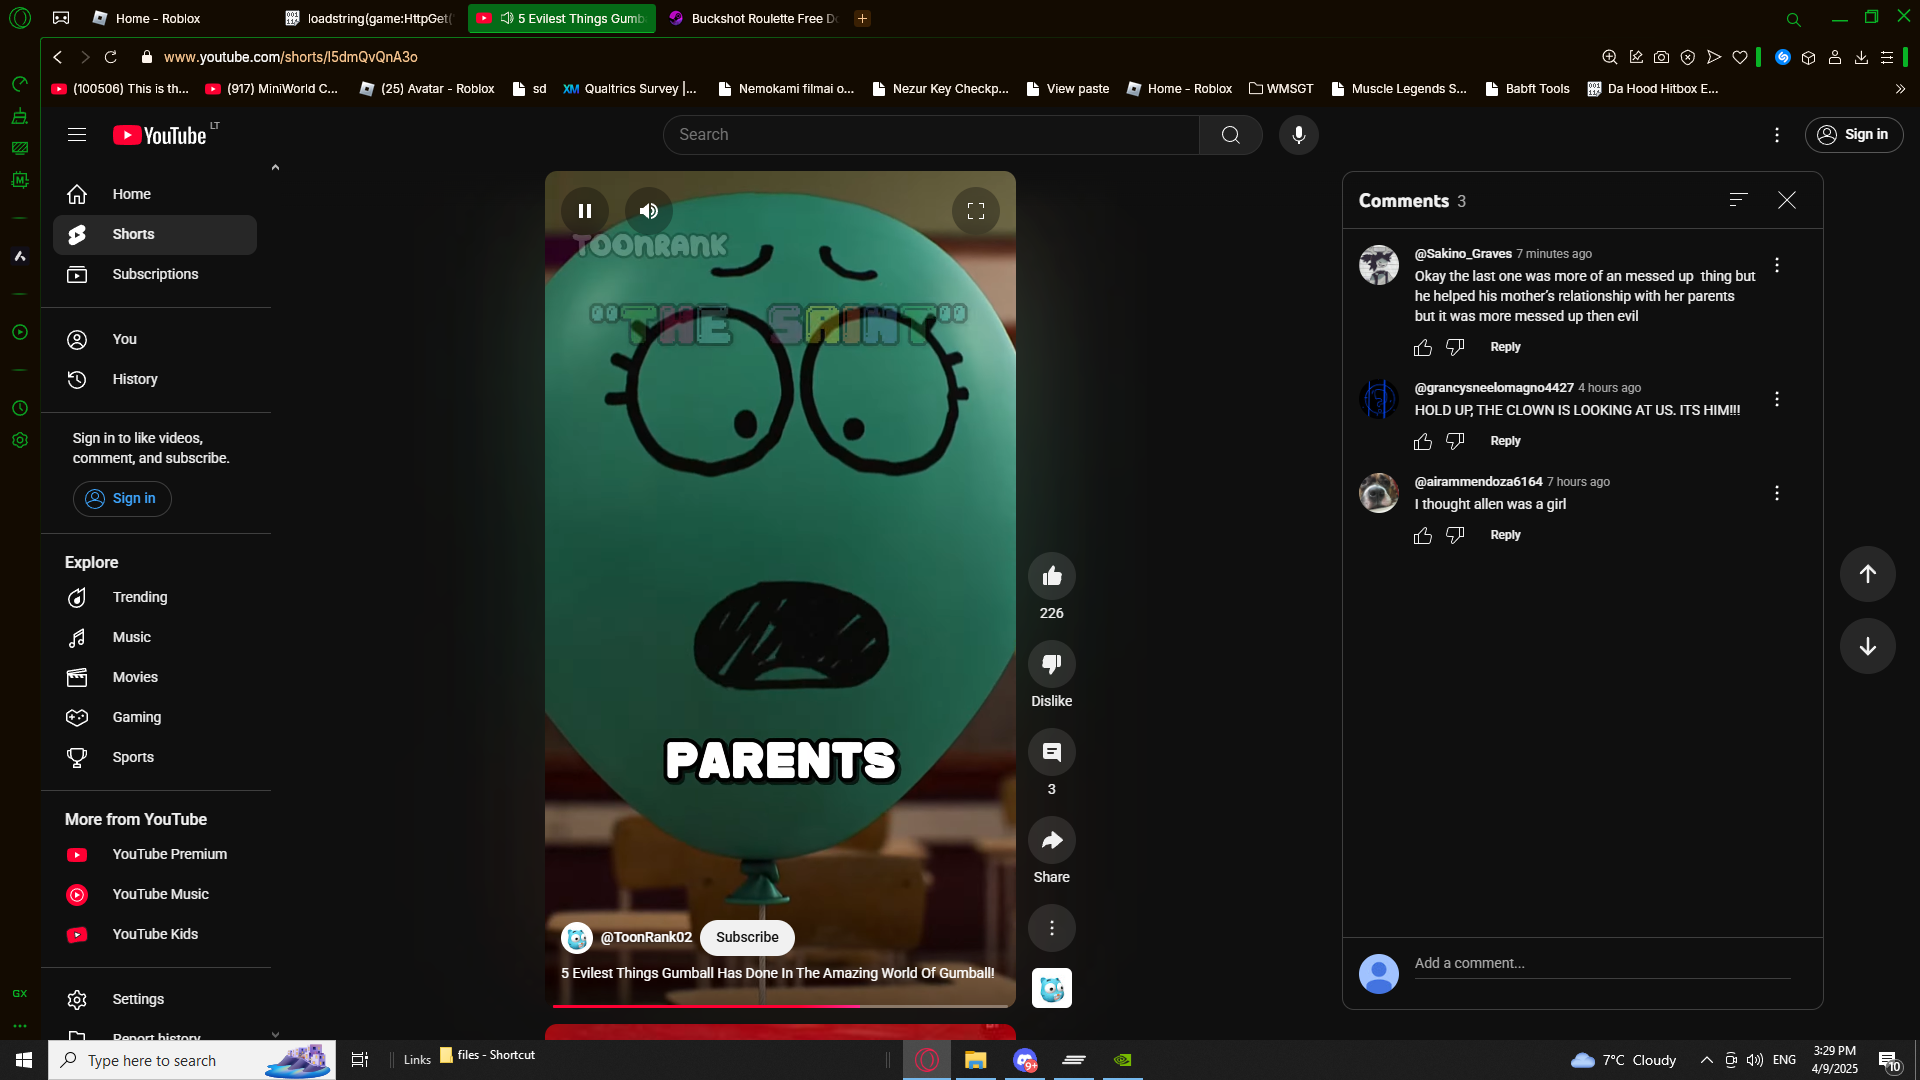
Task: Reply to @Sakino_Graves comment
Action: [x=1505, y=347]
